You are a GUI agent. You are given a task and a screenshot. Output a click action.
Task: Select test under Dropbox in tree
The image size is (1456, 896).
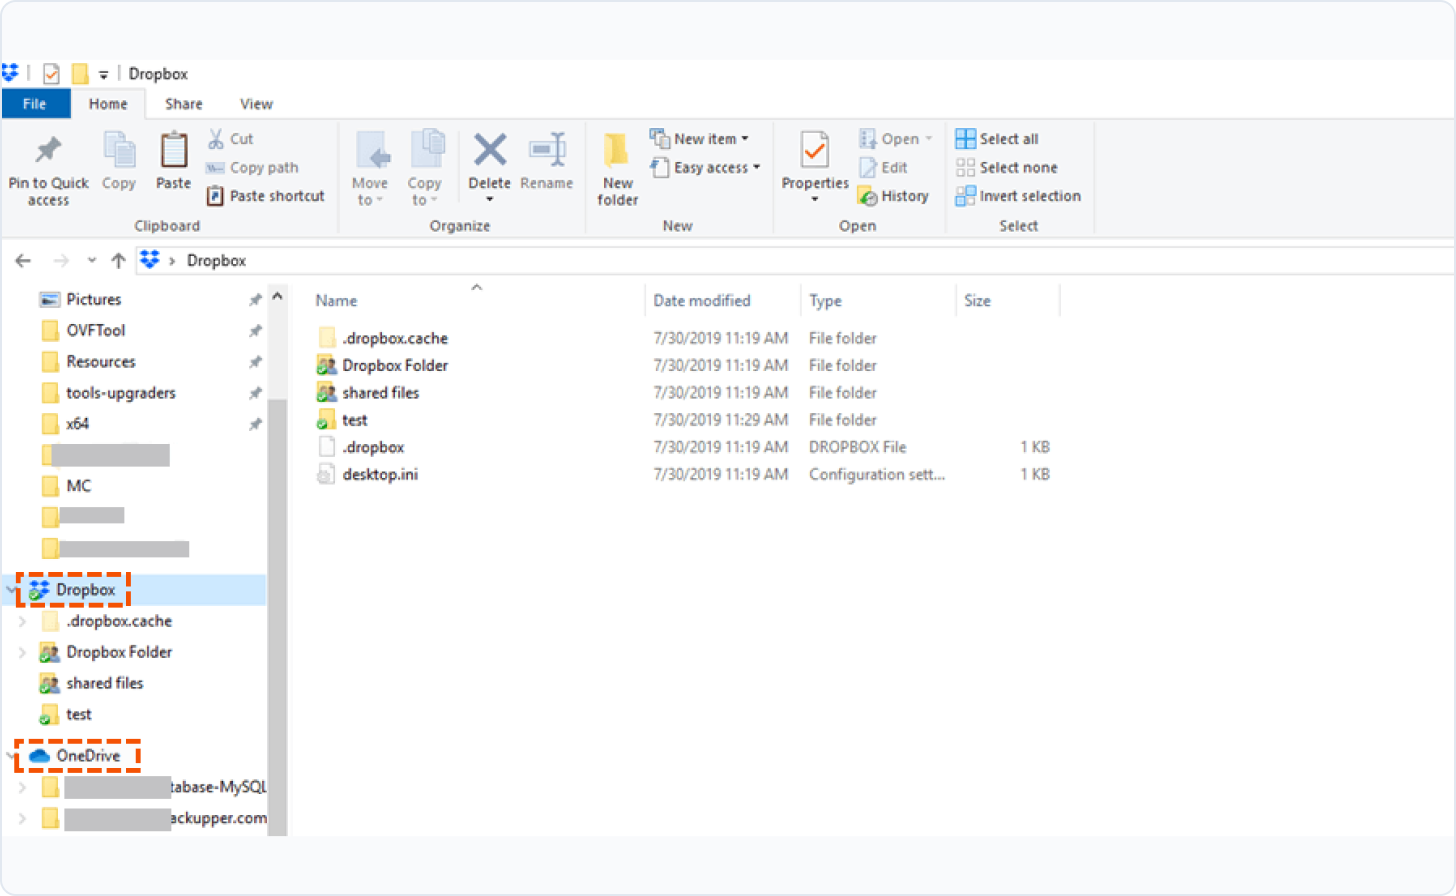coord(78,714)
